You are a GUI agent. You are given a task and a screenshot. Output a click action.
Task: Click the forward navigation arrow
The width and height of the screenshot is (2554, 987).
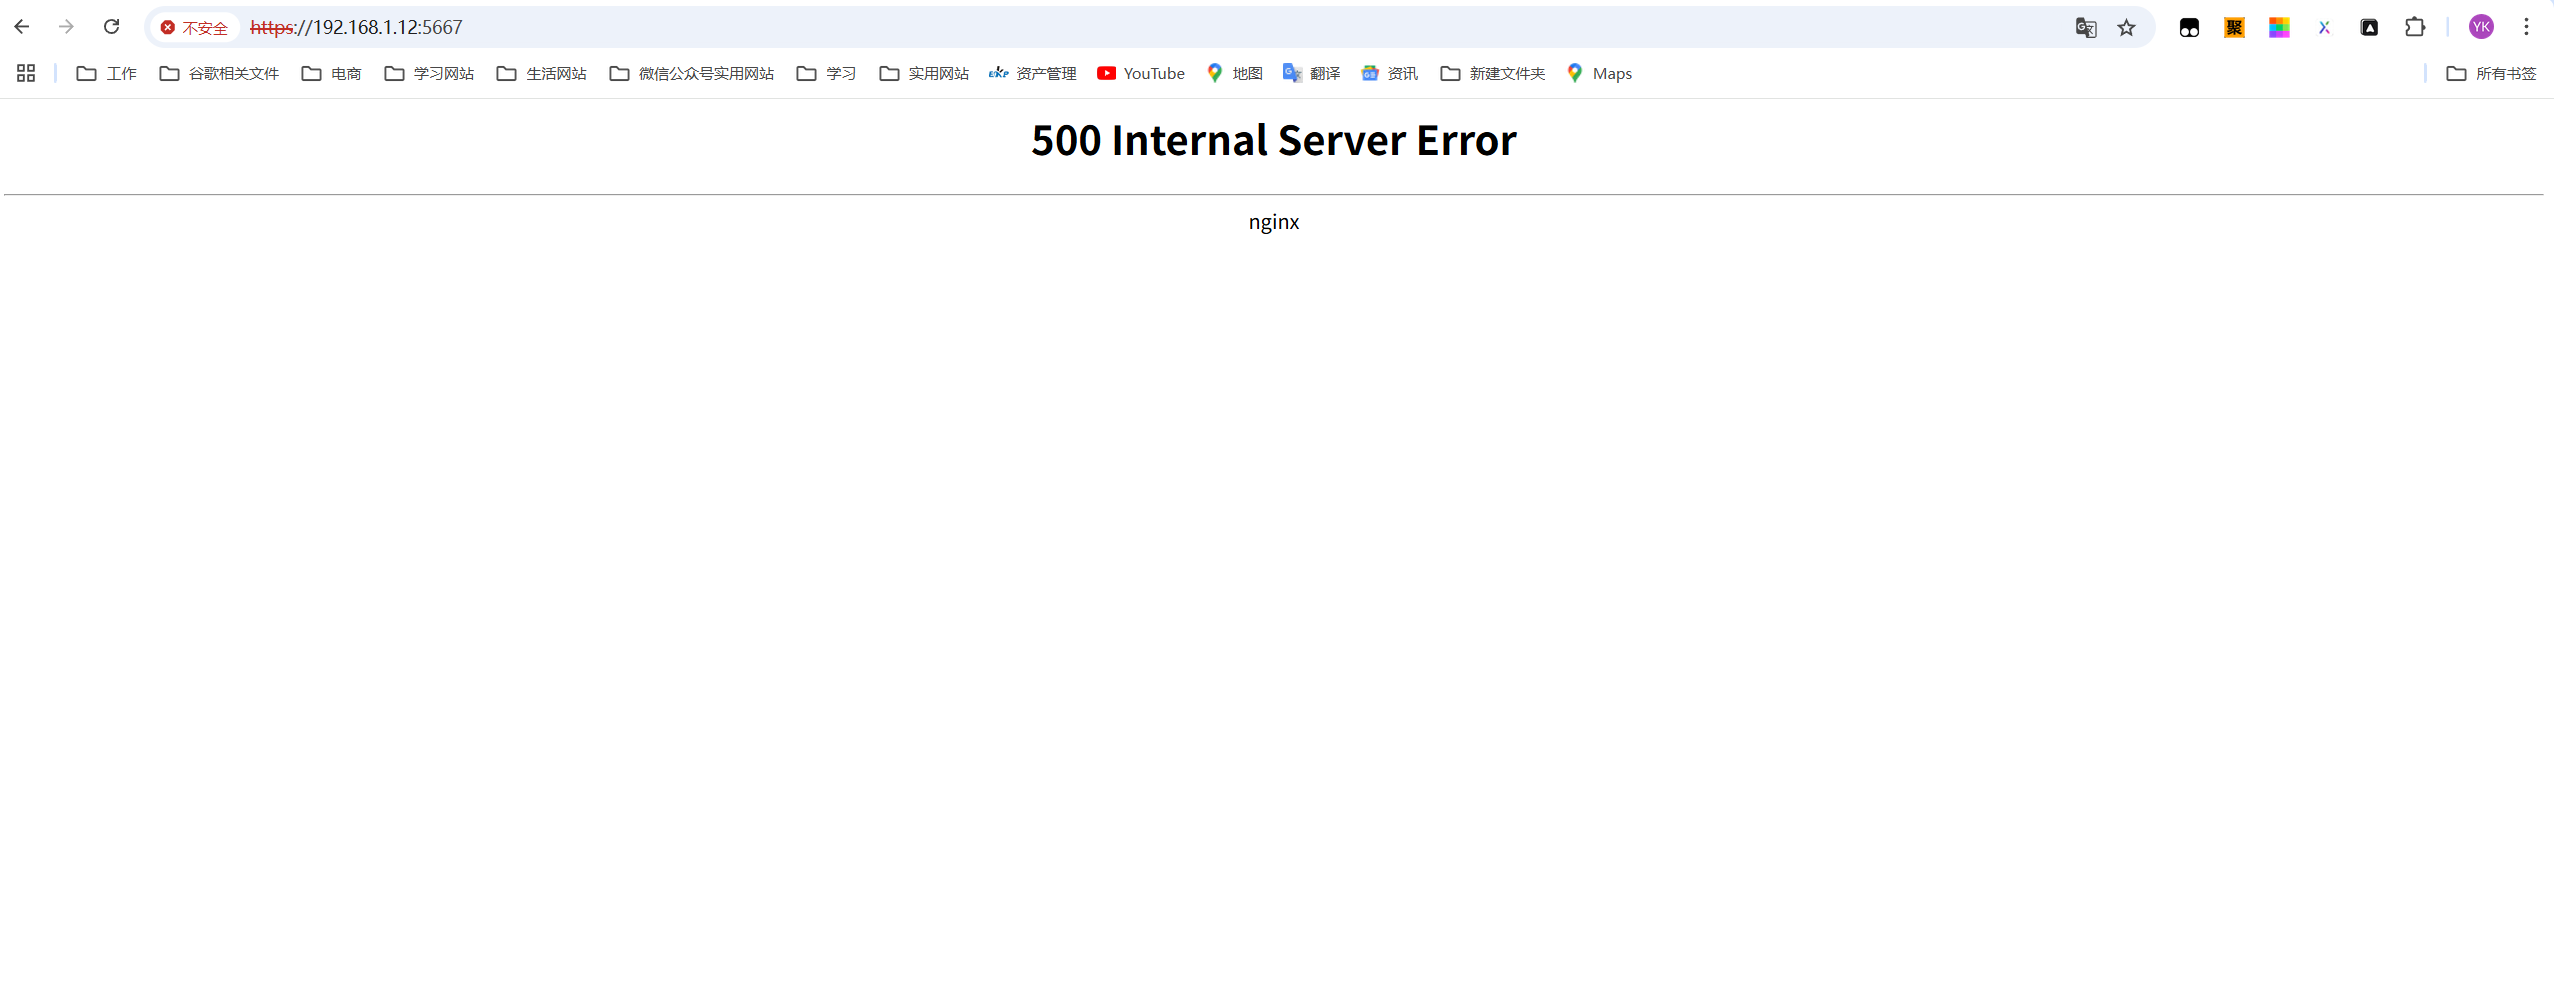pos(66,27)
